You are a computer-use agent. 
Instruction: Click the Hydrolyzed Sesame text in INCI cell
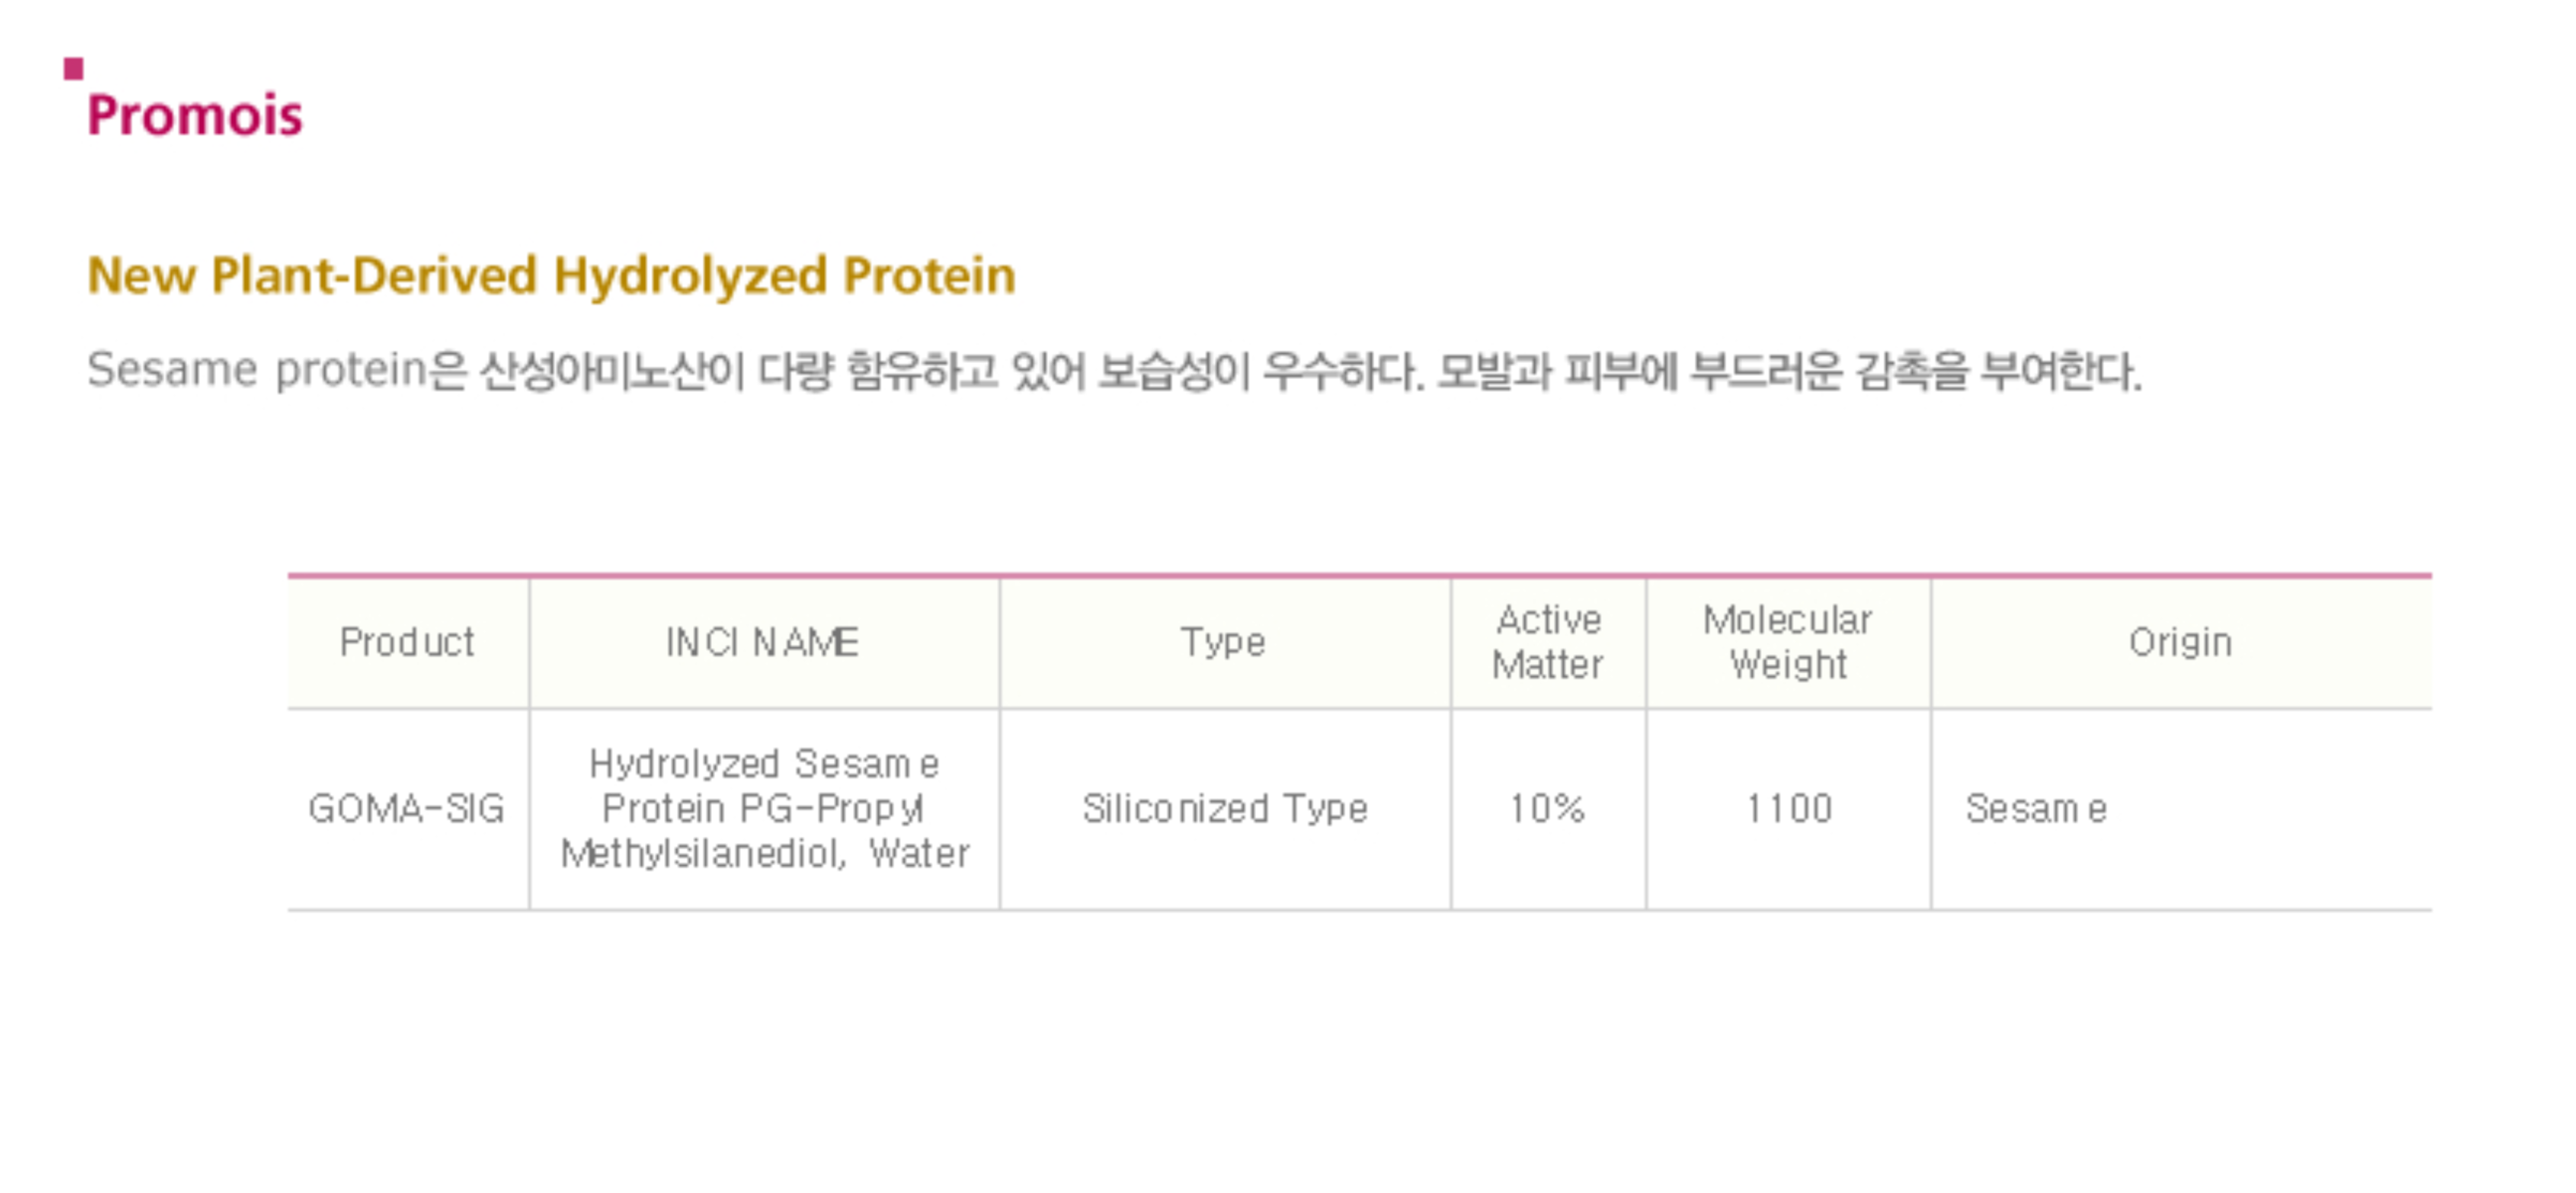(764, 764)
